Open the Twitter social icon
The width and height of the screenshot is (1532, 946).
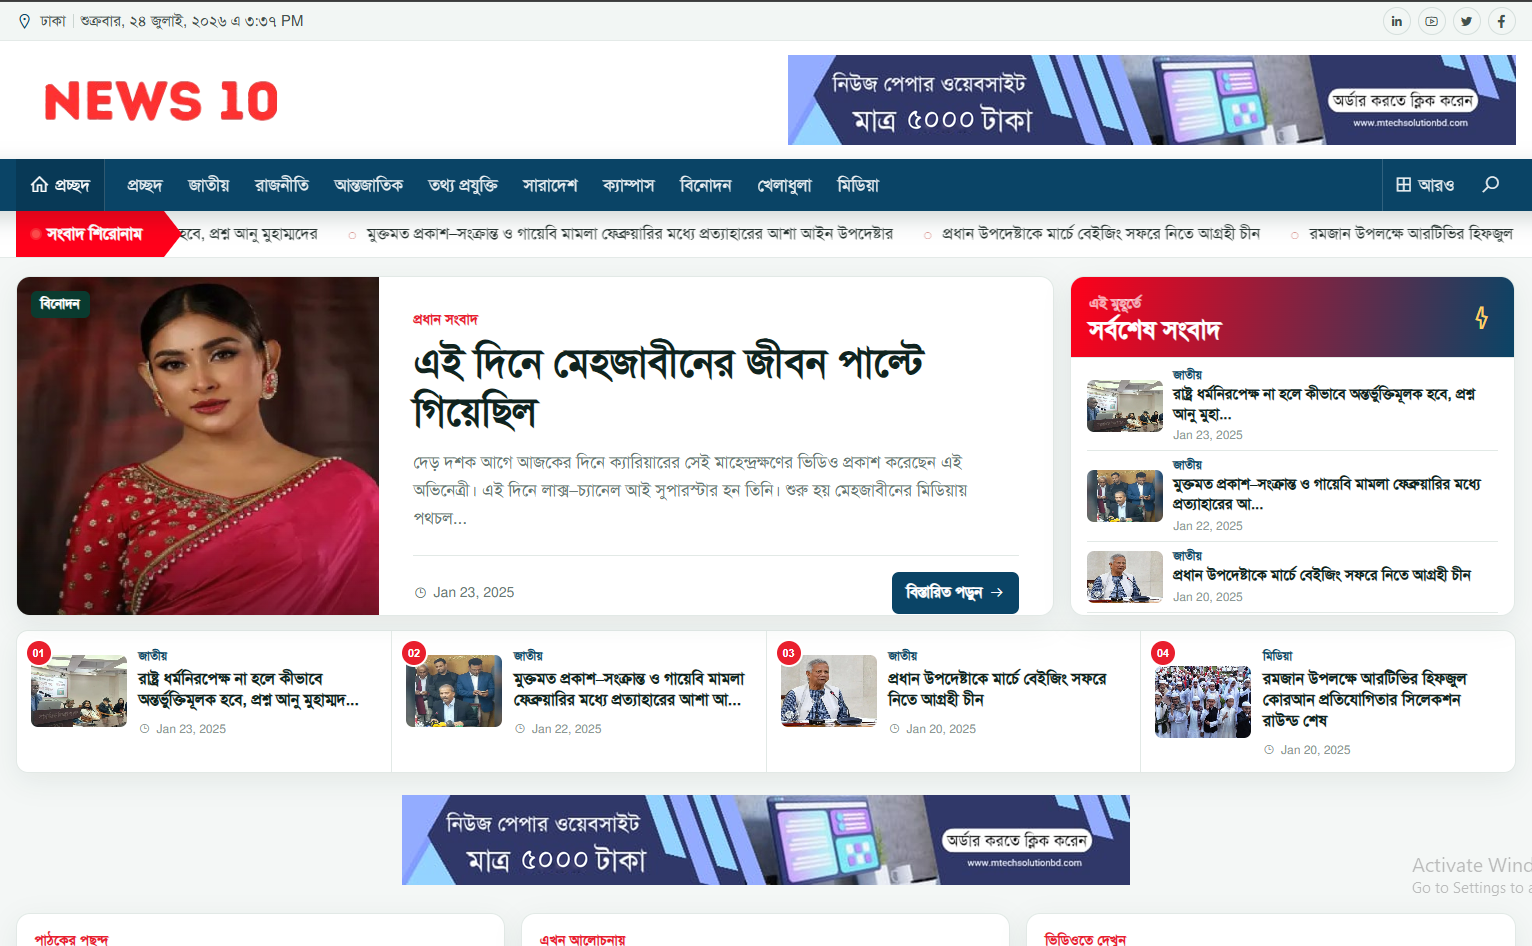click(1467, 21)
